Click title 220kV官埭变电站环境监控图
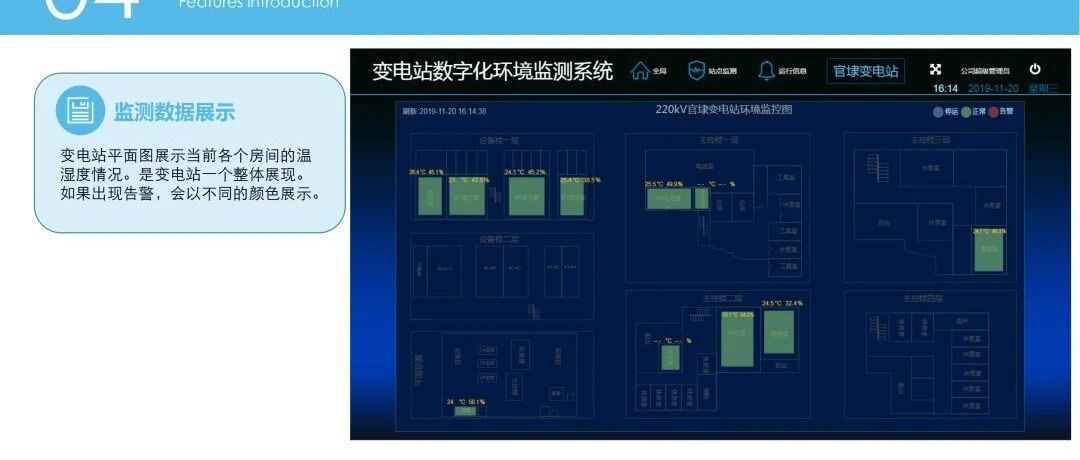The image size is (1080, 460). pyautogui.click(x=723, y=109)
